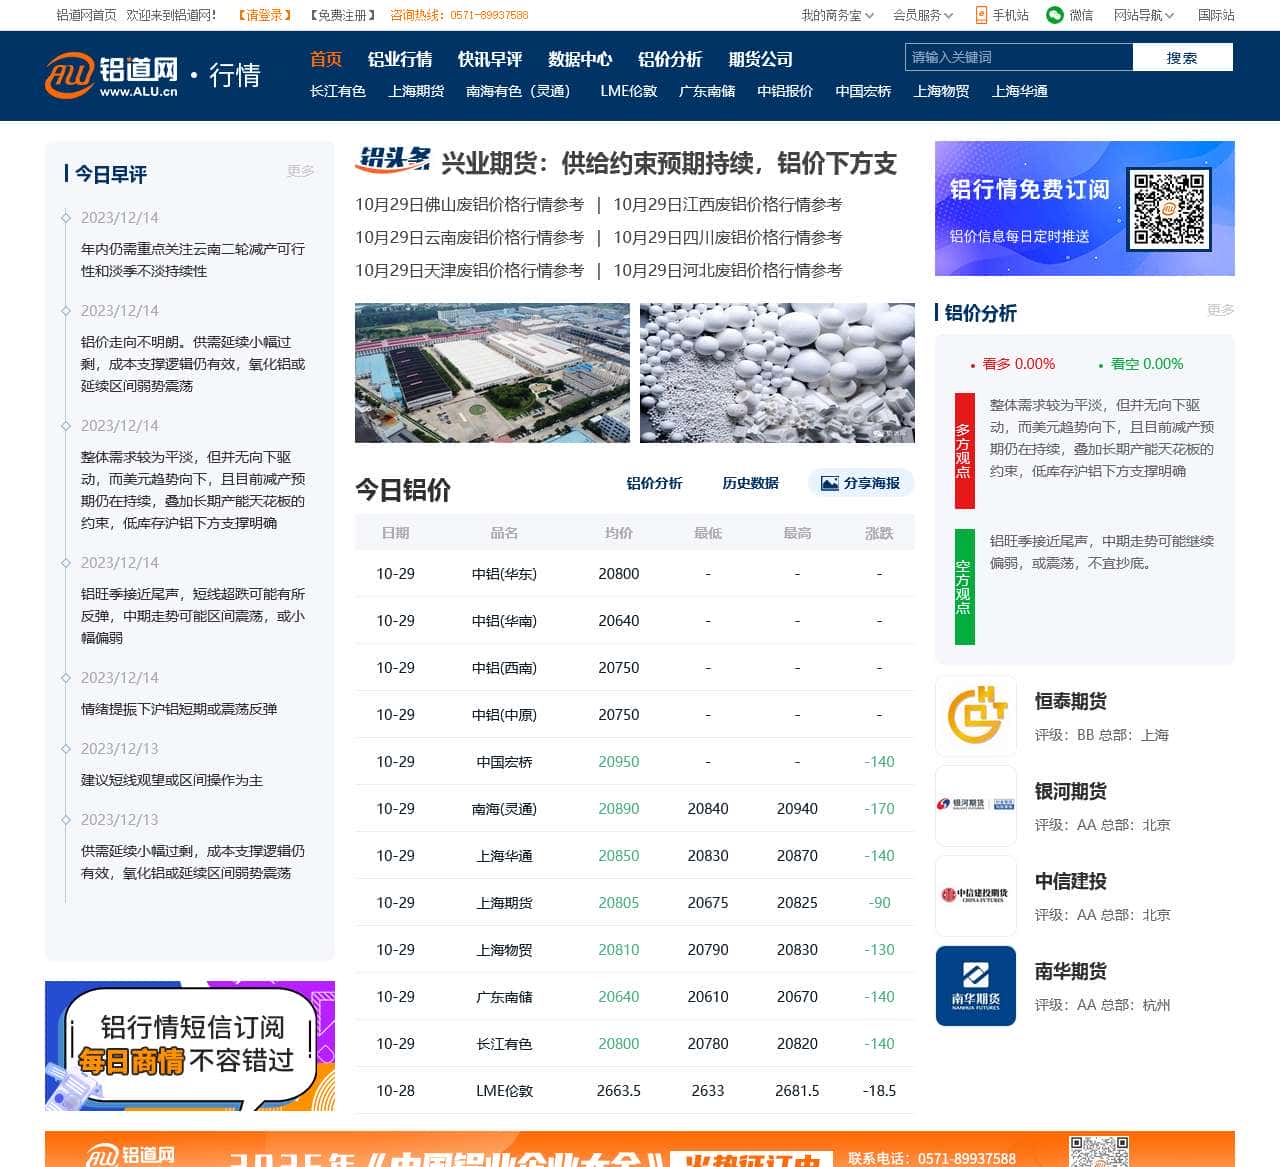Select 上海物贸 sub-navigation link
Screen dimensions: 1280x1167
click(941, 91)
